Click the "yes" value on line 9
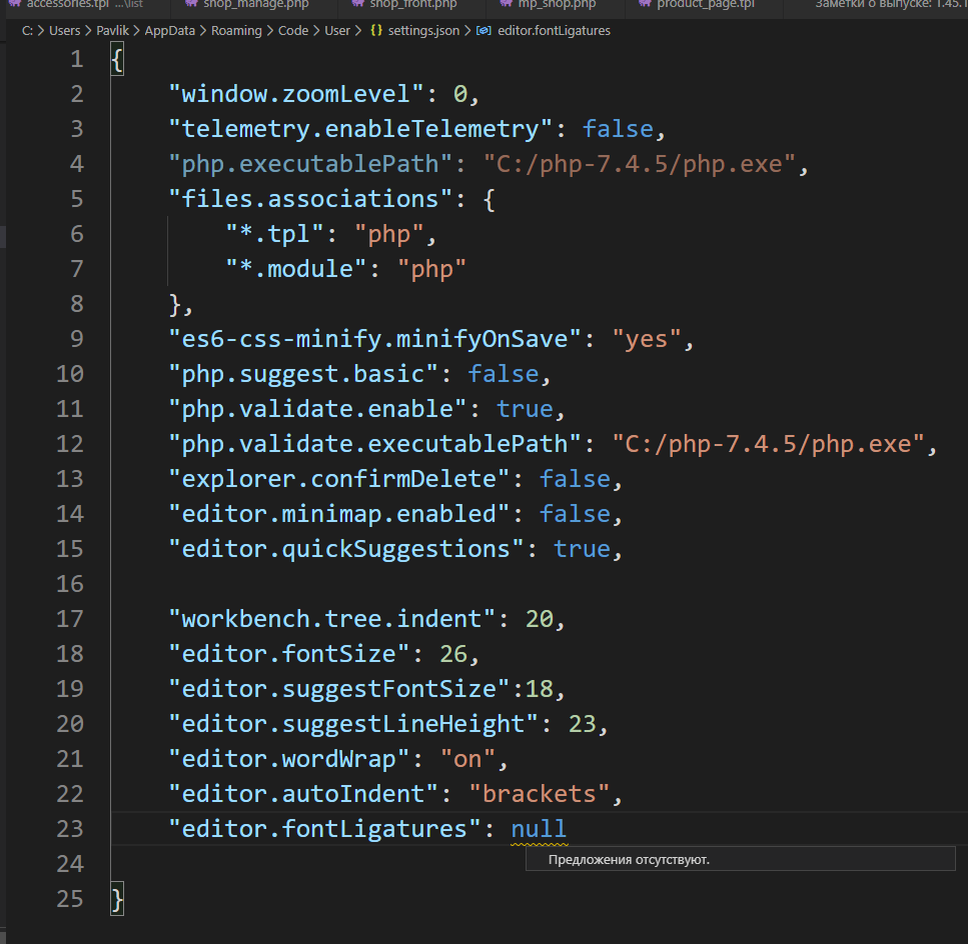This screenshot has height=944, width=968. (646, 339)
